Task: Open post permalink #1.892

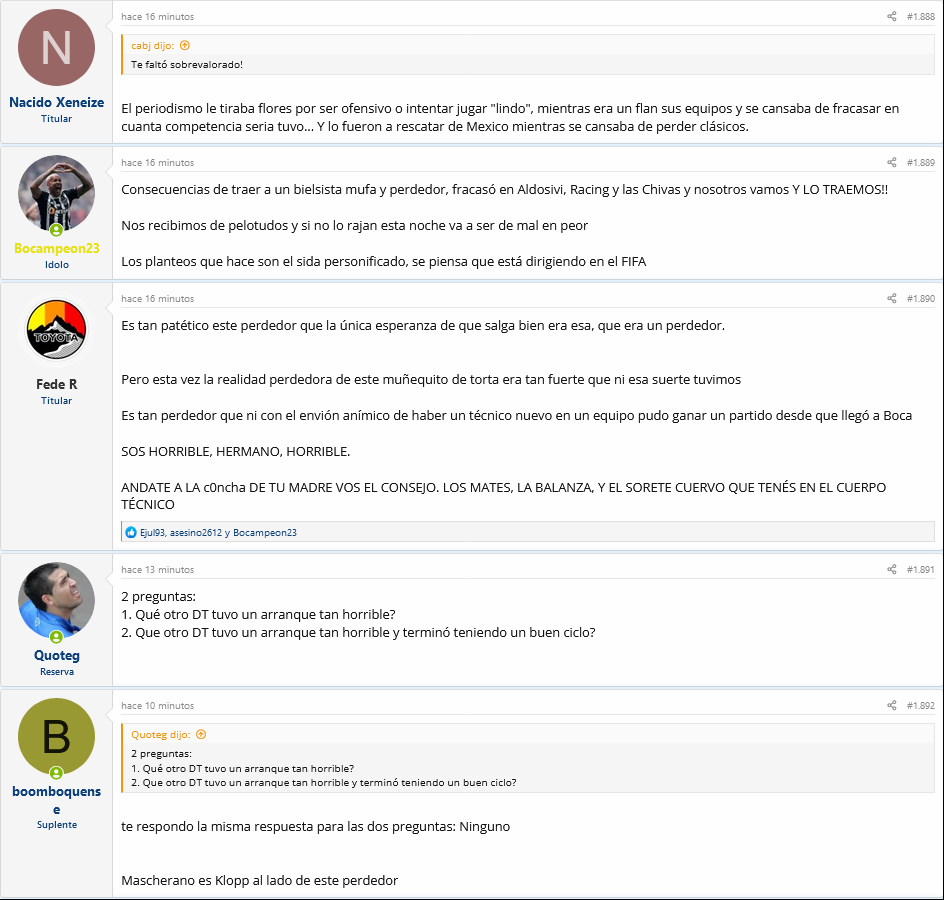Action: [x=921, y=705]
